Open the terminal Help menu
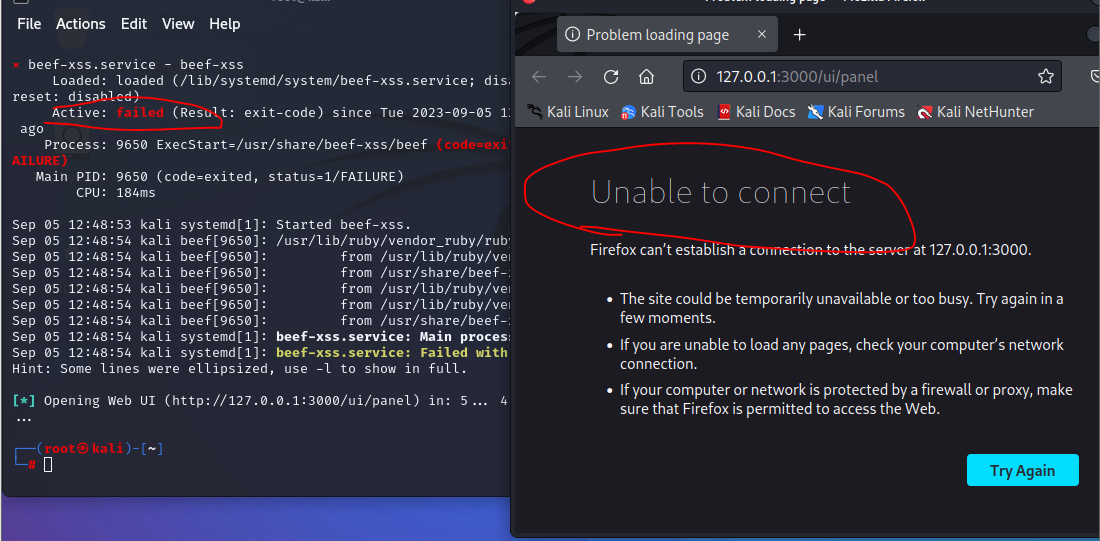The height and width of the screenshot is (541, 1100). coord(224,24)
